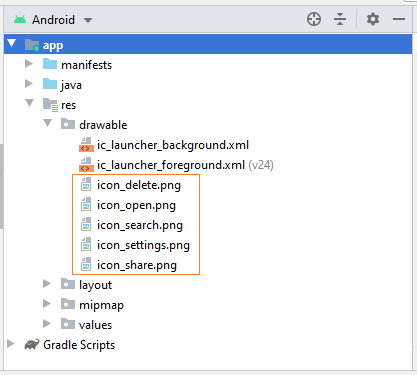Click the Gradle Scripts elephant icon
The width and height of the screenshot is (417, 375).
click(x=32, y=344)
